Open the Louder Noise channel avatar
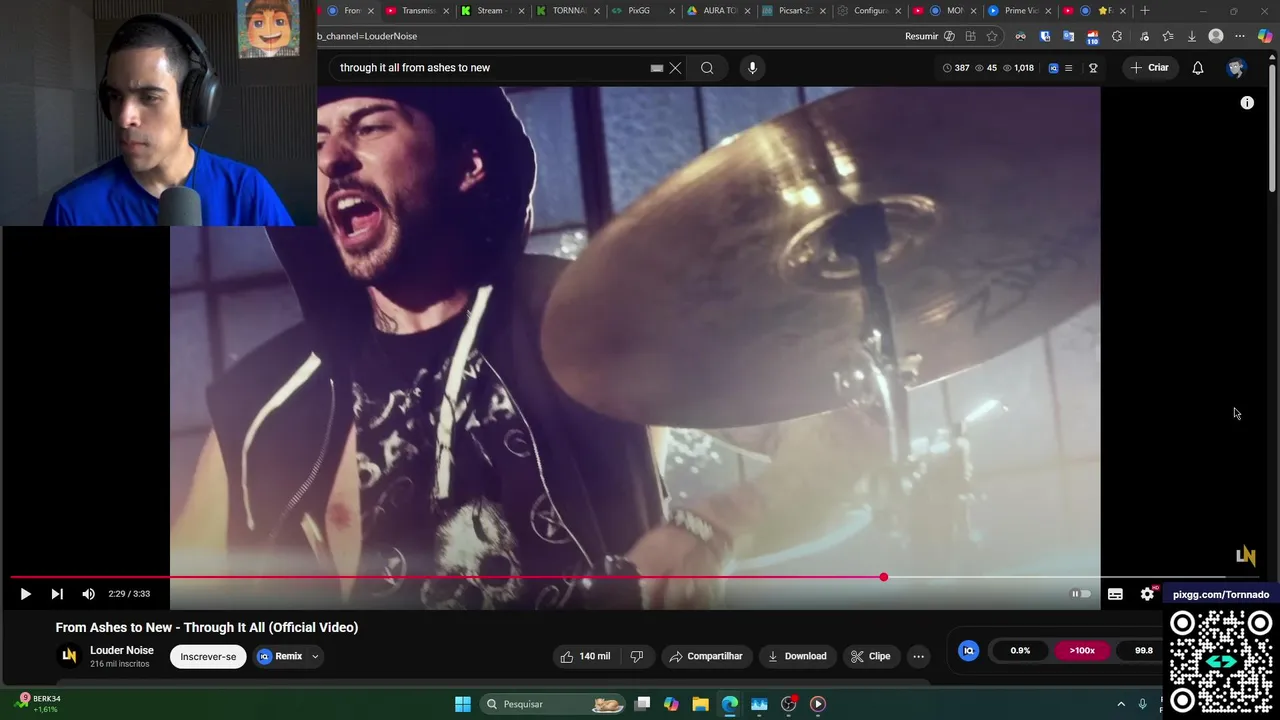 point(69,656)
